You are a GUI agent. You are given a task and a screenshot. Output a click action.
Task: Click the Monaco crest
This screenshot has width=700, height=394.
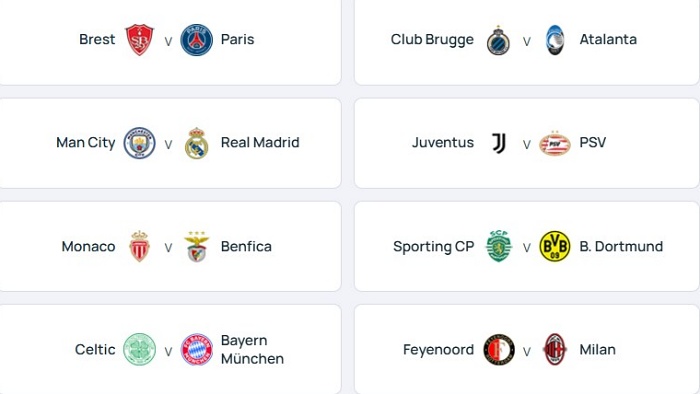coord(139,246)
